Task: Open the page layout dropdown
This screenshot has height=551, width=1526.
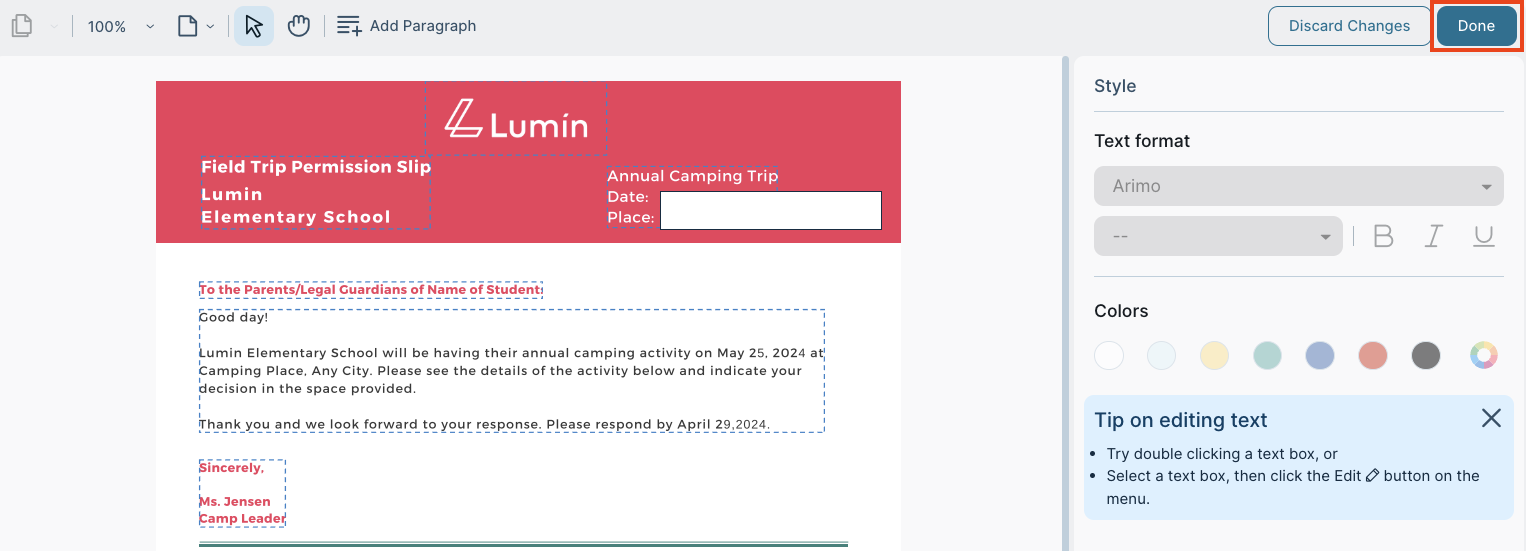Action: (x=196, y=26)
